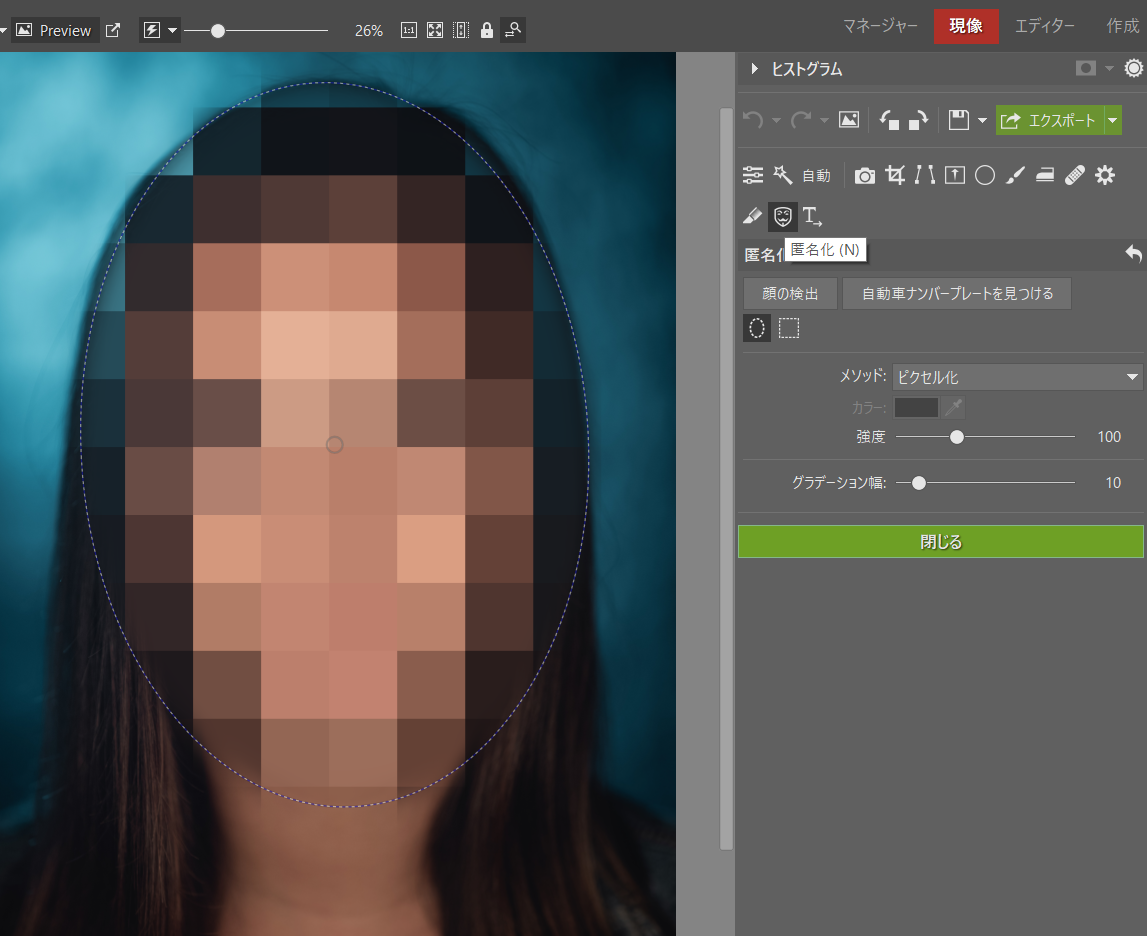This screenshot has height=936, width=1147.
Task: Click the magic wand auto-enhance icon
Action: (x=783, y=175)
